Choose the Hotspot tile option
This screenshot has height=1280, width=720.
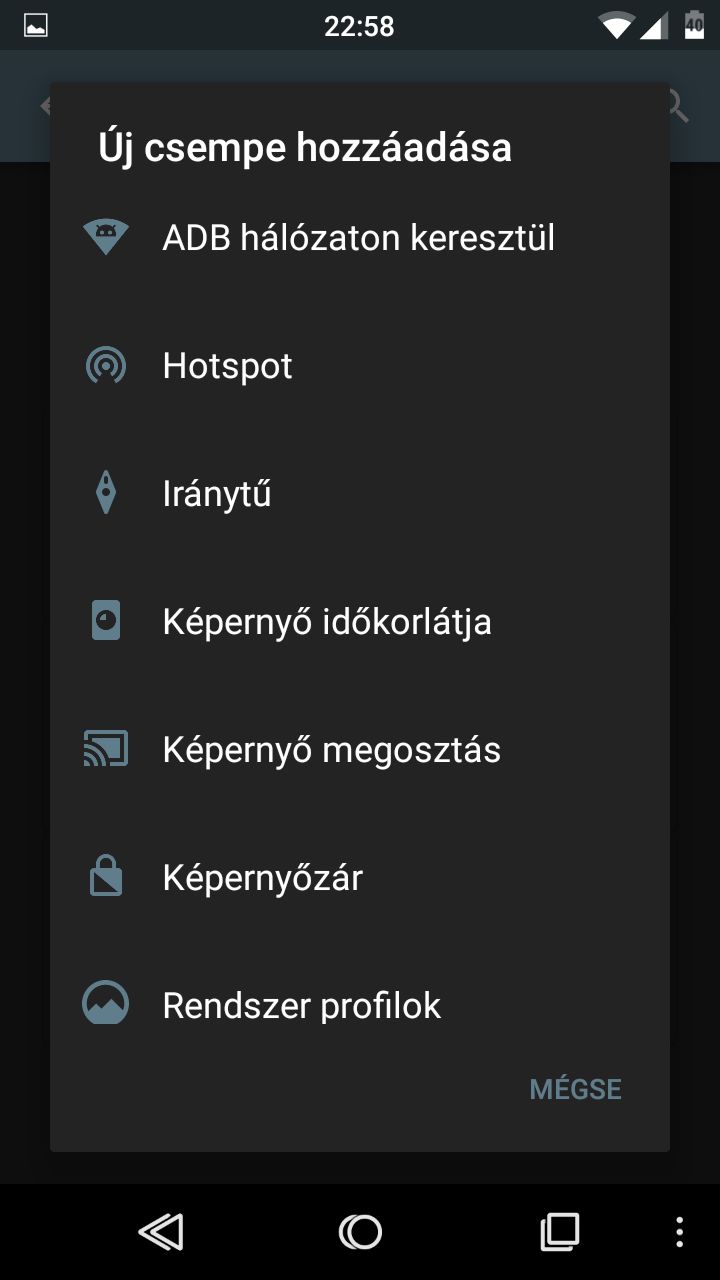(360, 366)
